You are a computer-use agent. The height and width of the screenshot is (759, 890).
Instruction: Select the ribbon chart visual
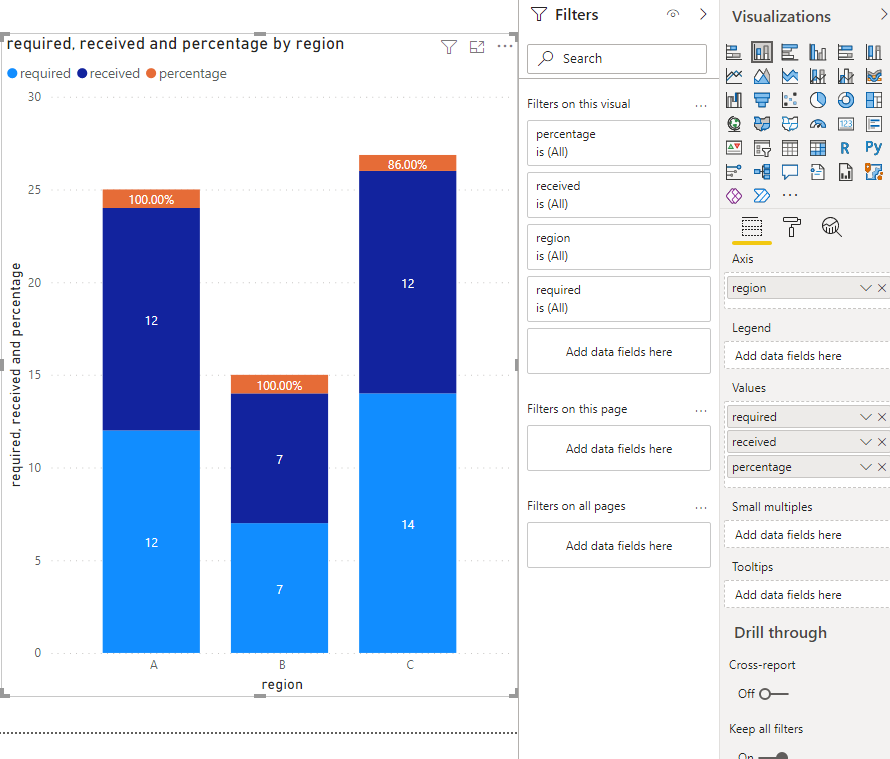click(x=874, y=76)
